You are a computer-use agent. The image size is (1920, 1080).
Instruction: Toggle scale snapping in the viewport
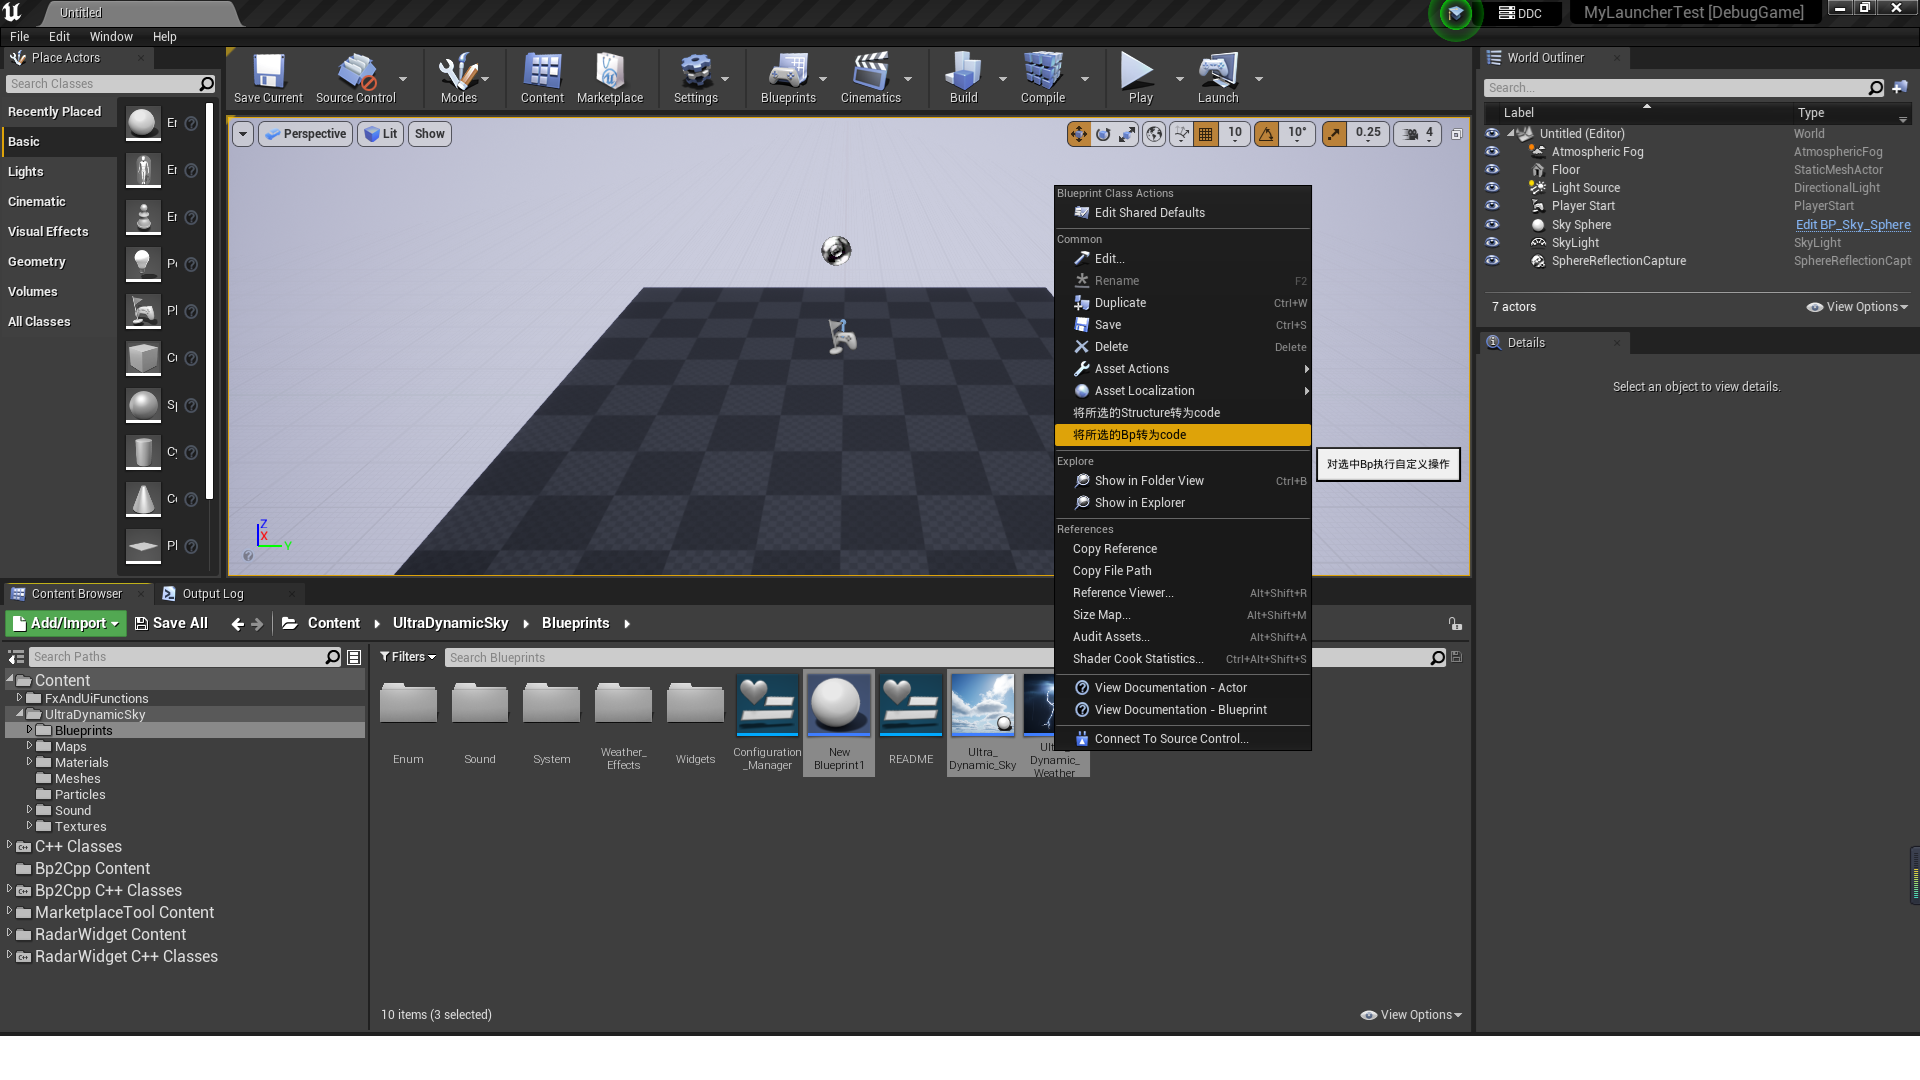coord(1334,134)
